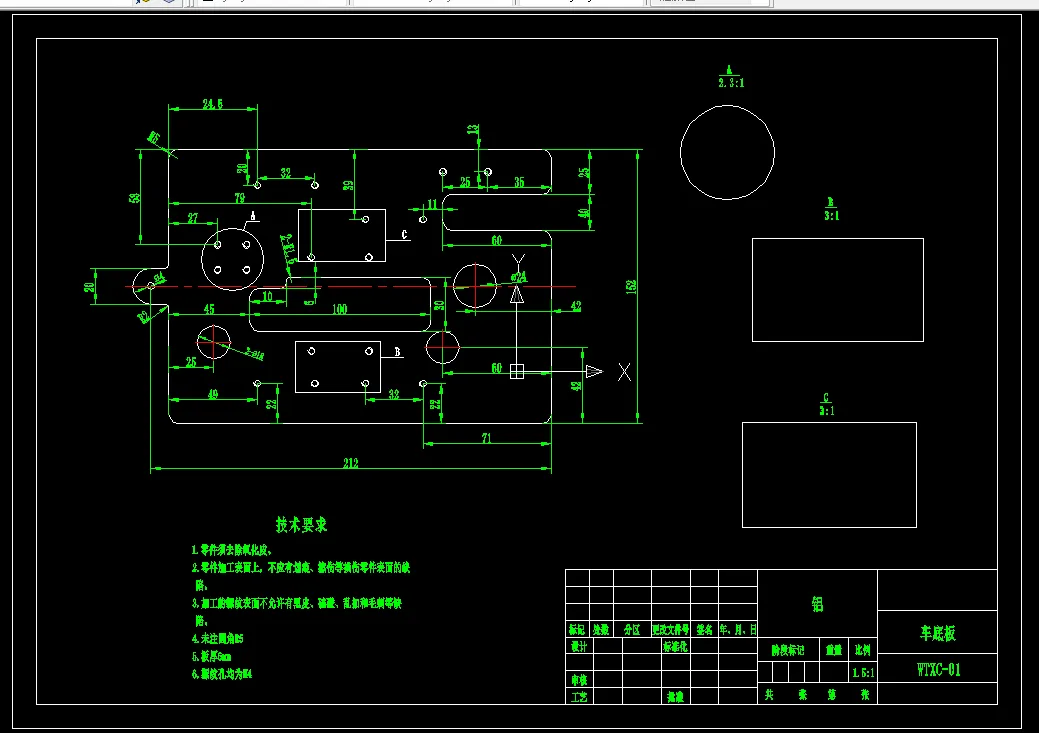Click the 审核 cell in title block
Viewport: 1039px width, 733px height.
pos(578,680)
